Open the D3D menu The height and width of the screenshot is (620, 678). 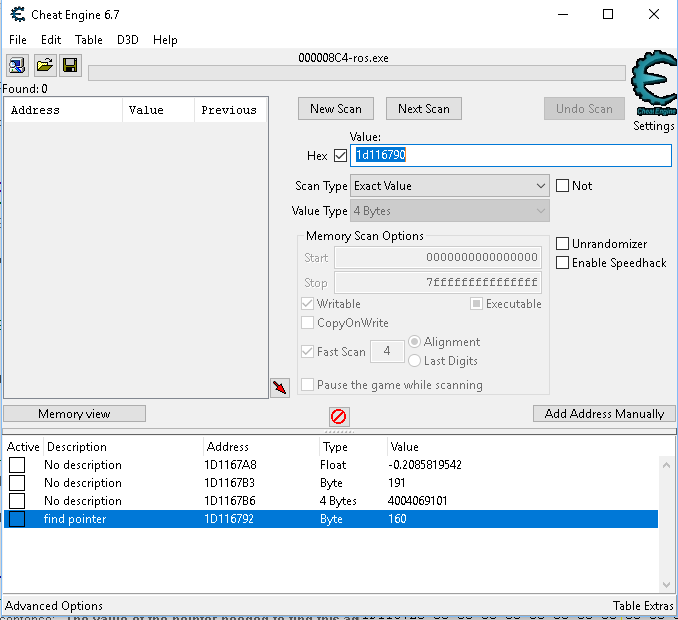point(128,40)
